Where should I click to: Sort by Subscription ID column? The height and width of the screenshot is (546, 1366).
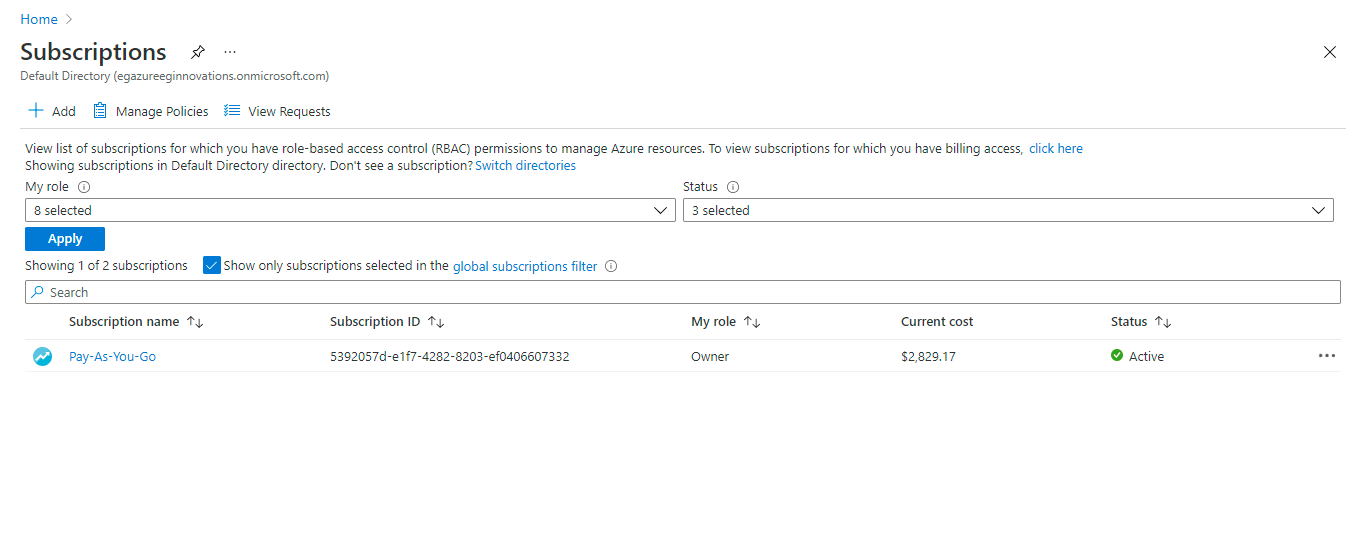pos(387,322)
